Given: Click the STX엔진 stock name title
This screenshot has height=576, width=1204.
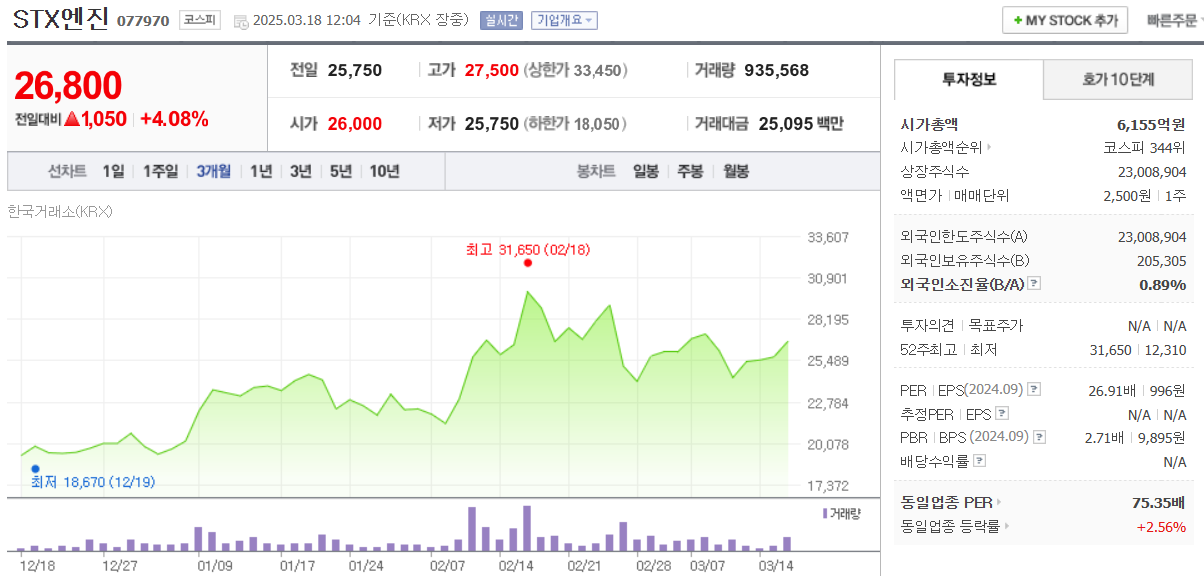Looking at the screenshot, I should click(61, 20).
